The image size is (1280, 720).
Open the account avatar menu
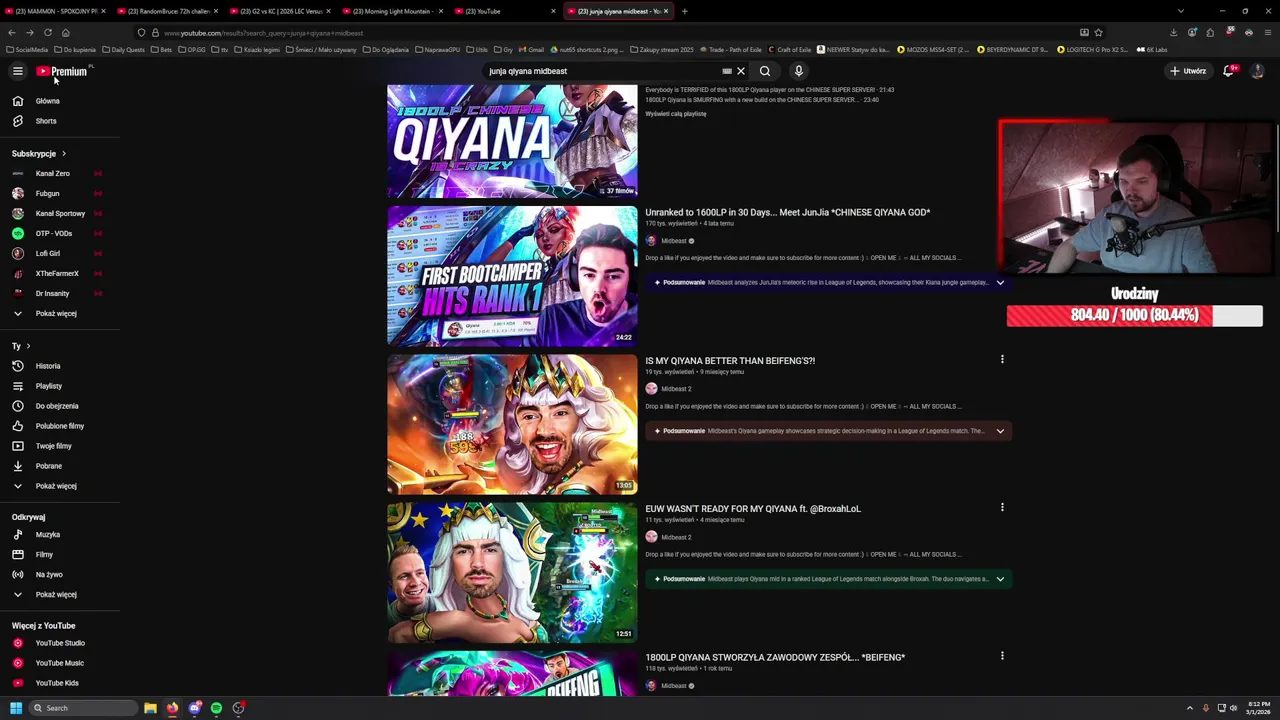point(1258,71)
